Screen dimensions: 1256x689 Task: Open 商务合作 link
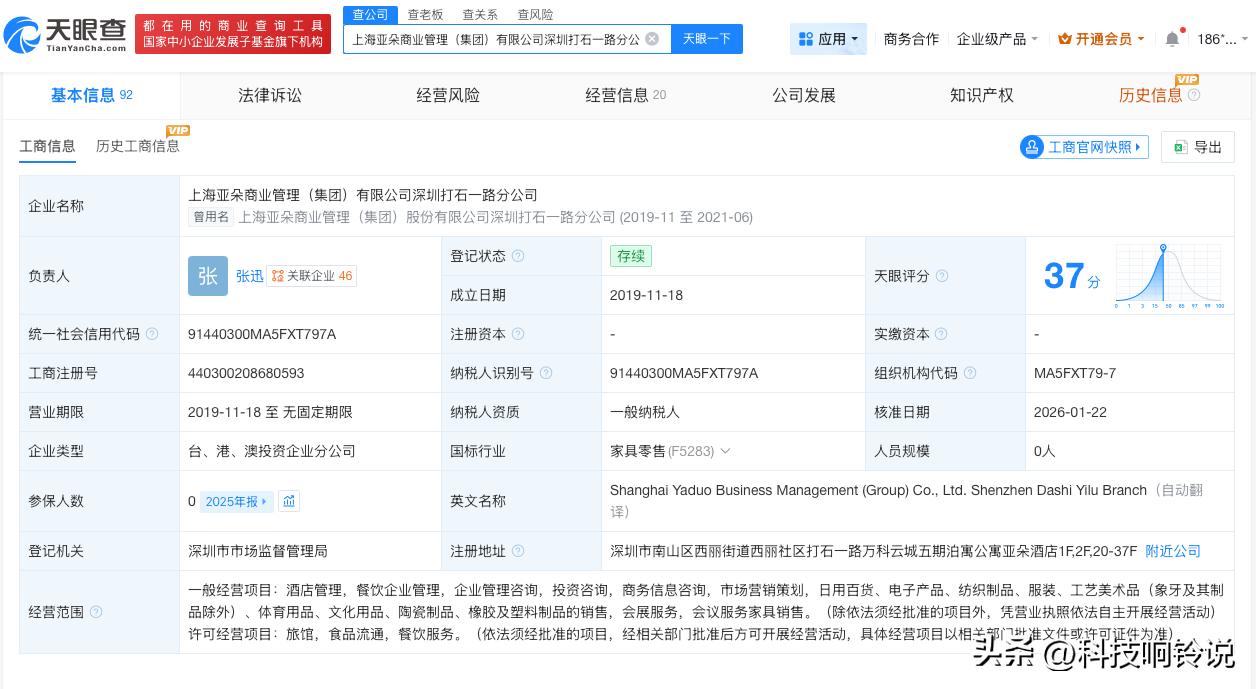(x=911, y=39)
